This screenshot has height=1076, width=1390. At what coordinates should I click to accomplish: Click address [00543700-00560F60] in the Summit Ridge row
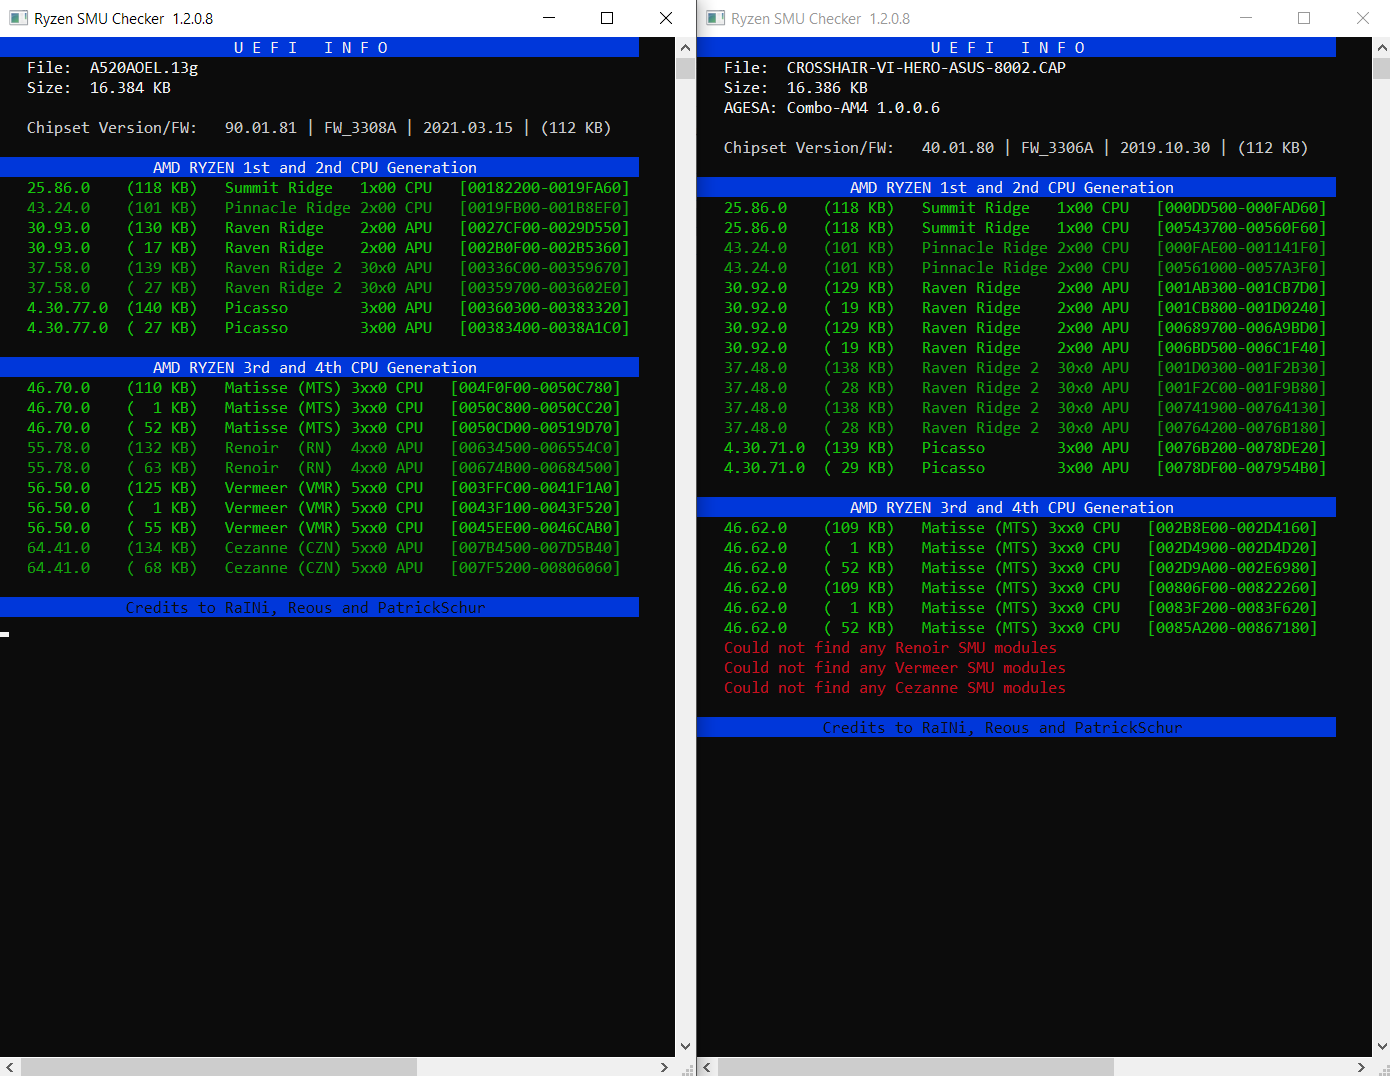pos(1242,228)
